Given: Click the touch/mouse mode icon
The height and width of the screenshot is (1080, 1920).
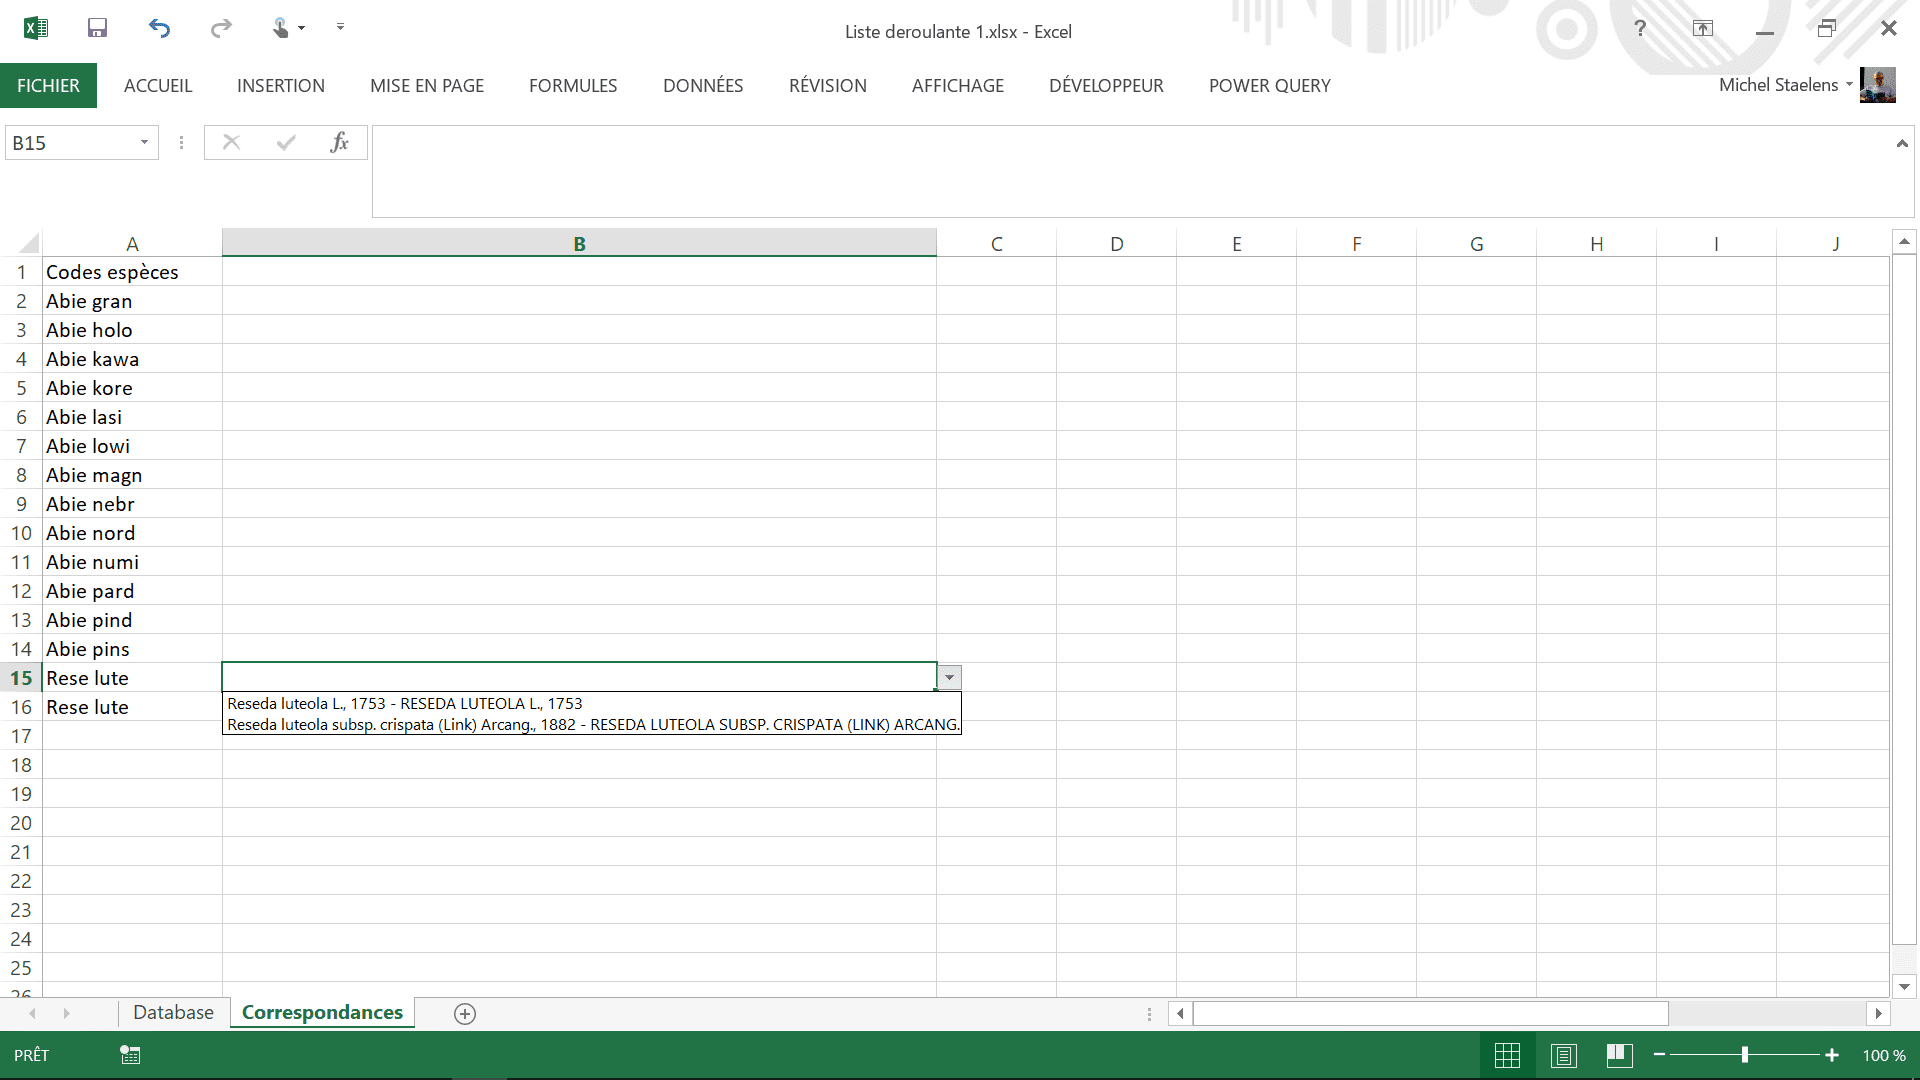Looking at the screenshot, I should pos(282,28).
